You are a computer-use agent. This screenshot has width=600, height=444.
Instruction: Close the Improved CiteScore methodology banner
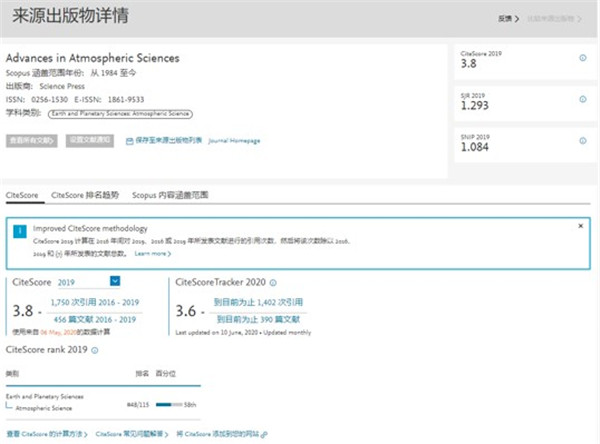pyautogui.click(x=580, y=226)
